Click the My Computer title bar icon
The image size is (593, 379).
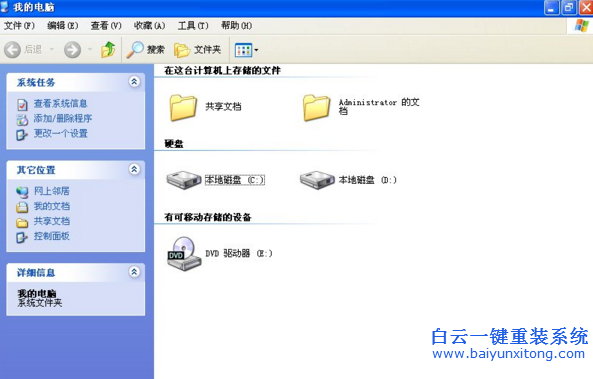point(5,7)
